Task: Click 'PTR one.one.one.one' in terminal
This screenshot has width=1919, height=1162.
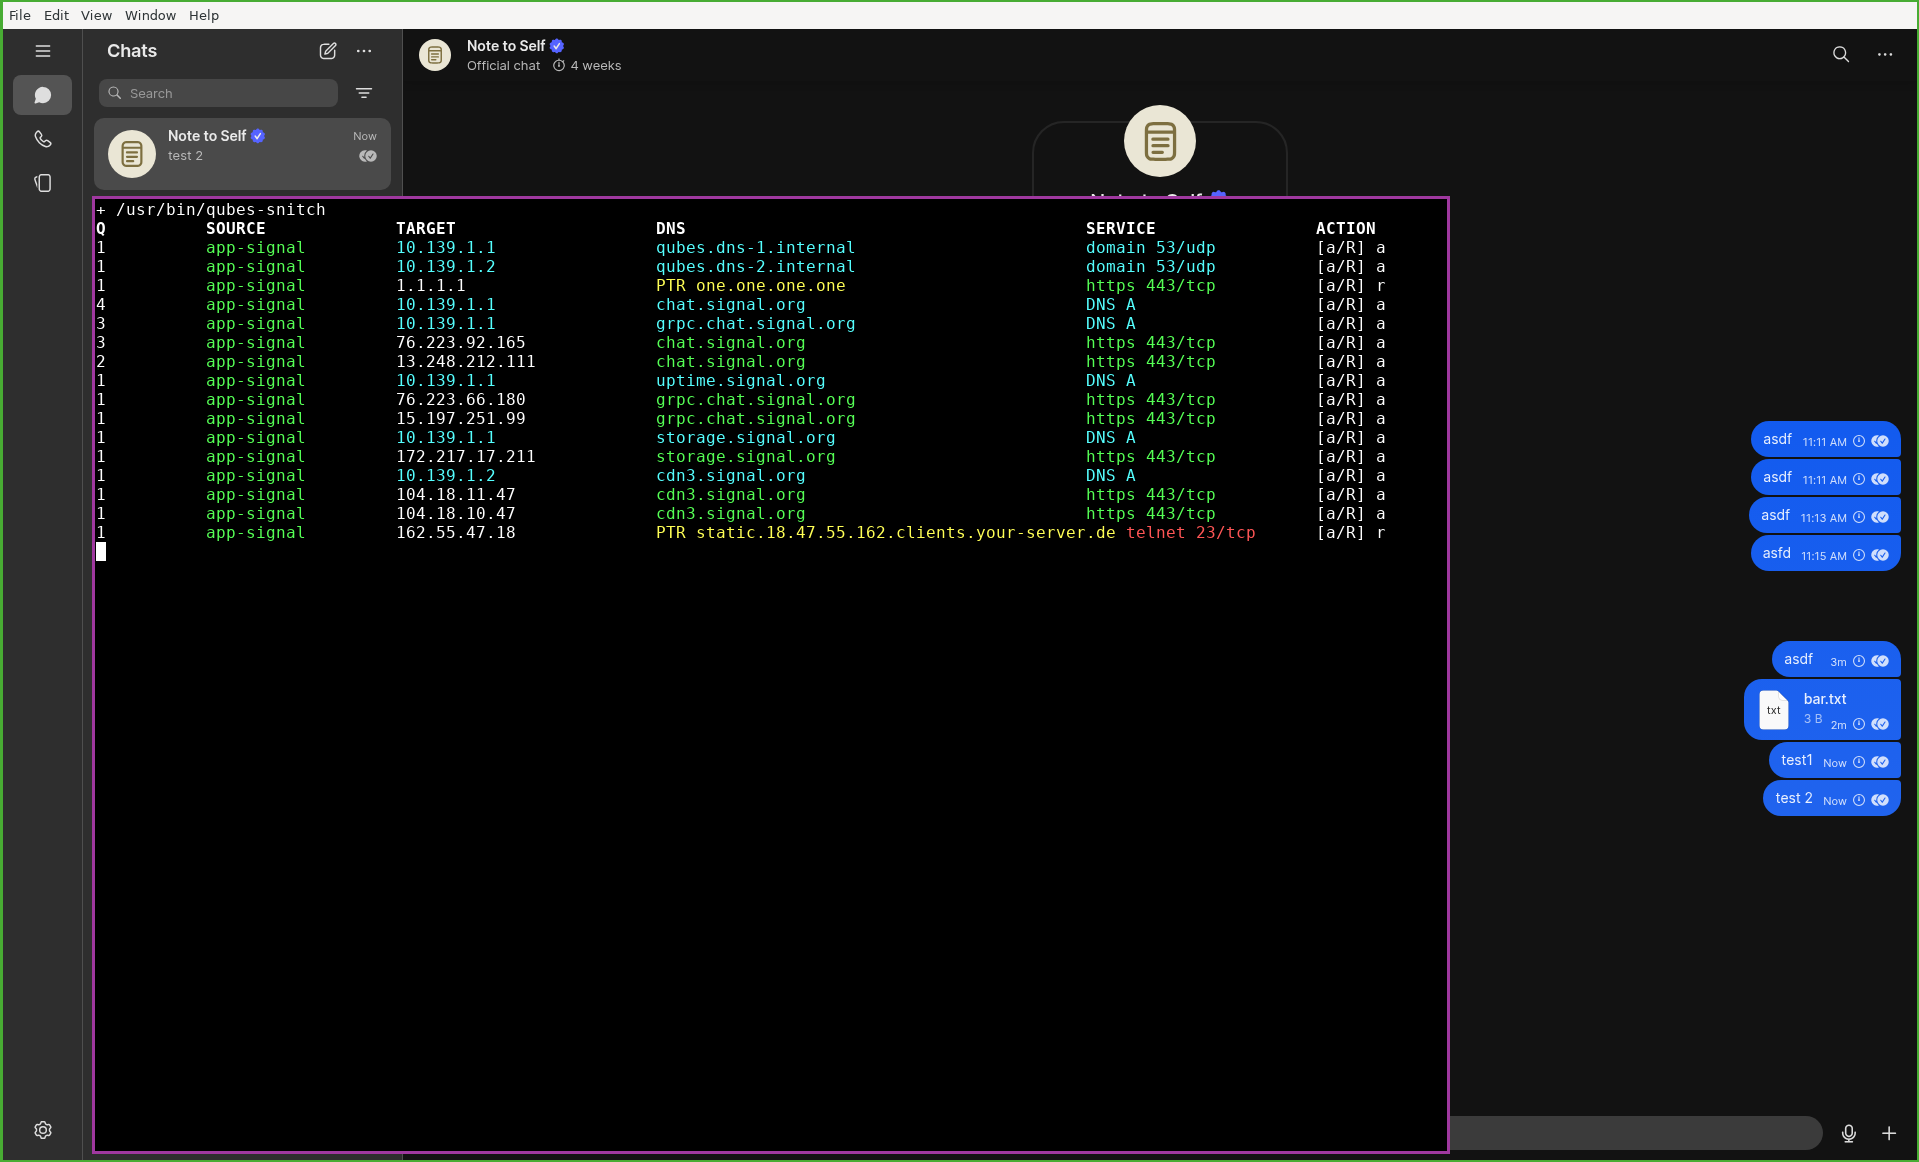Action: point(751,286)
